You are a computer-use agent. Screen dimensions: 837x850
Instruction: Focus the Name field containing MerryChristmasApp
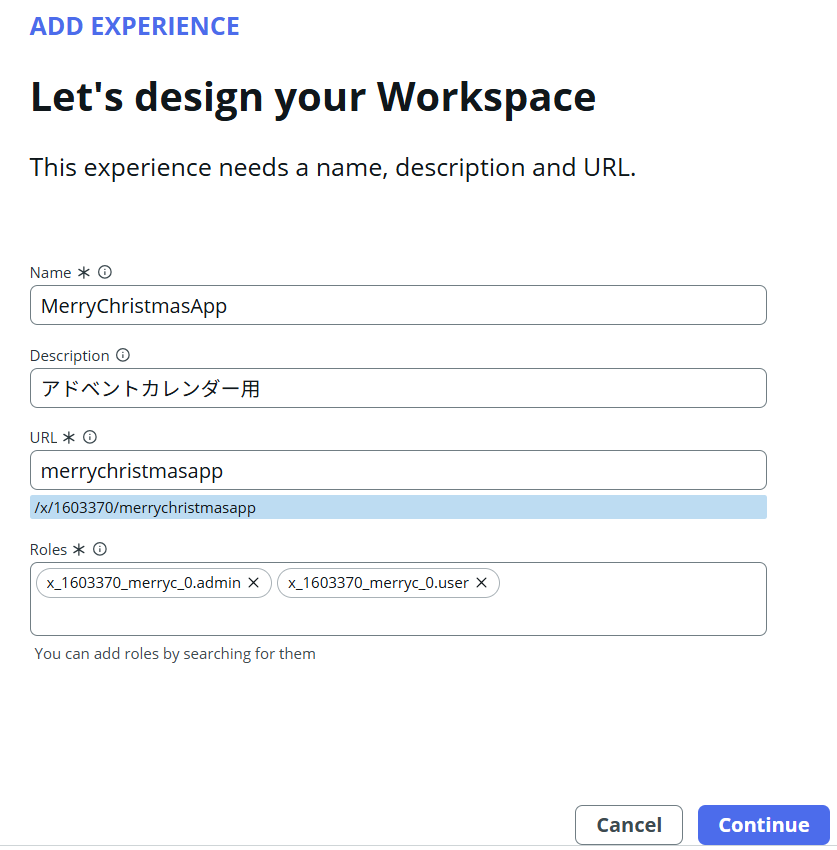pos(398,305)
